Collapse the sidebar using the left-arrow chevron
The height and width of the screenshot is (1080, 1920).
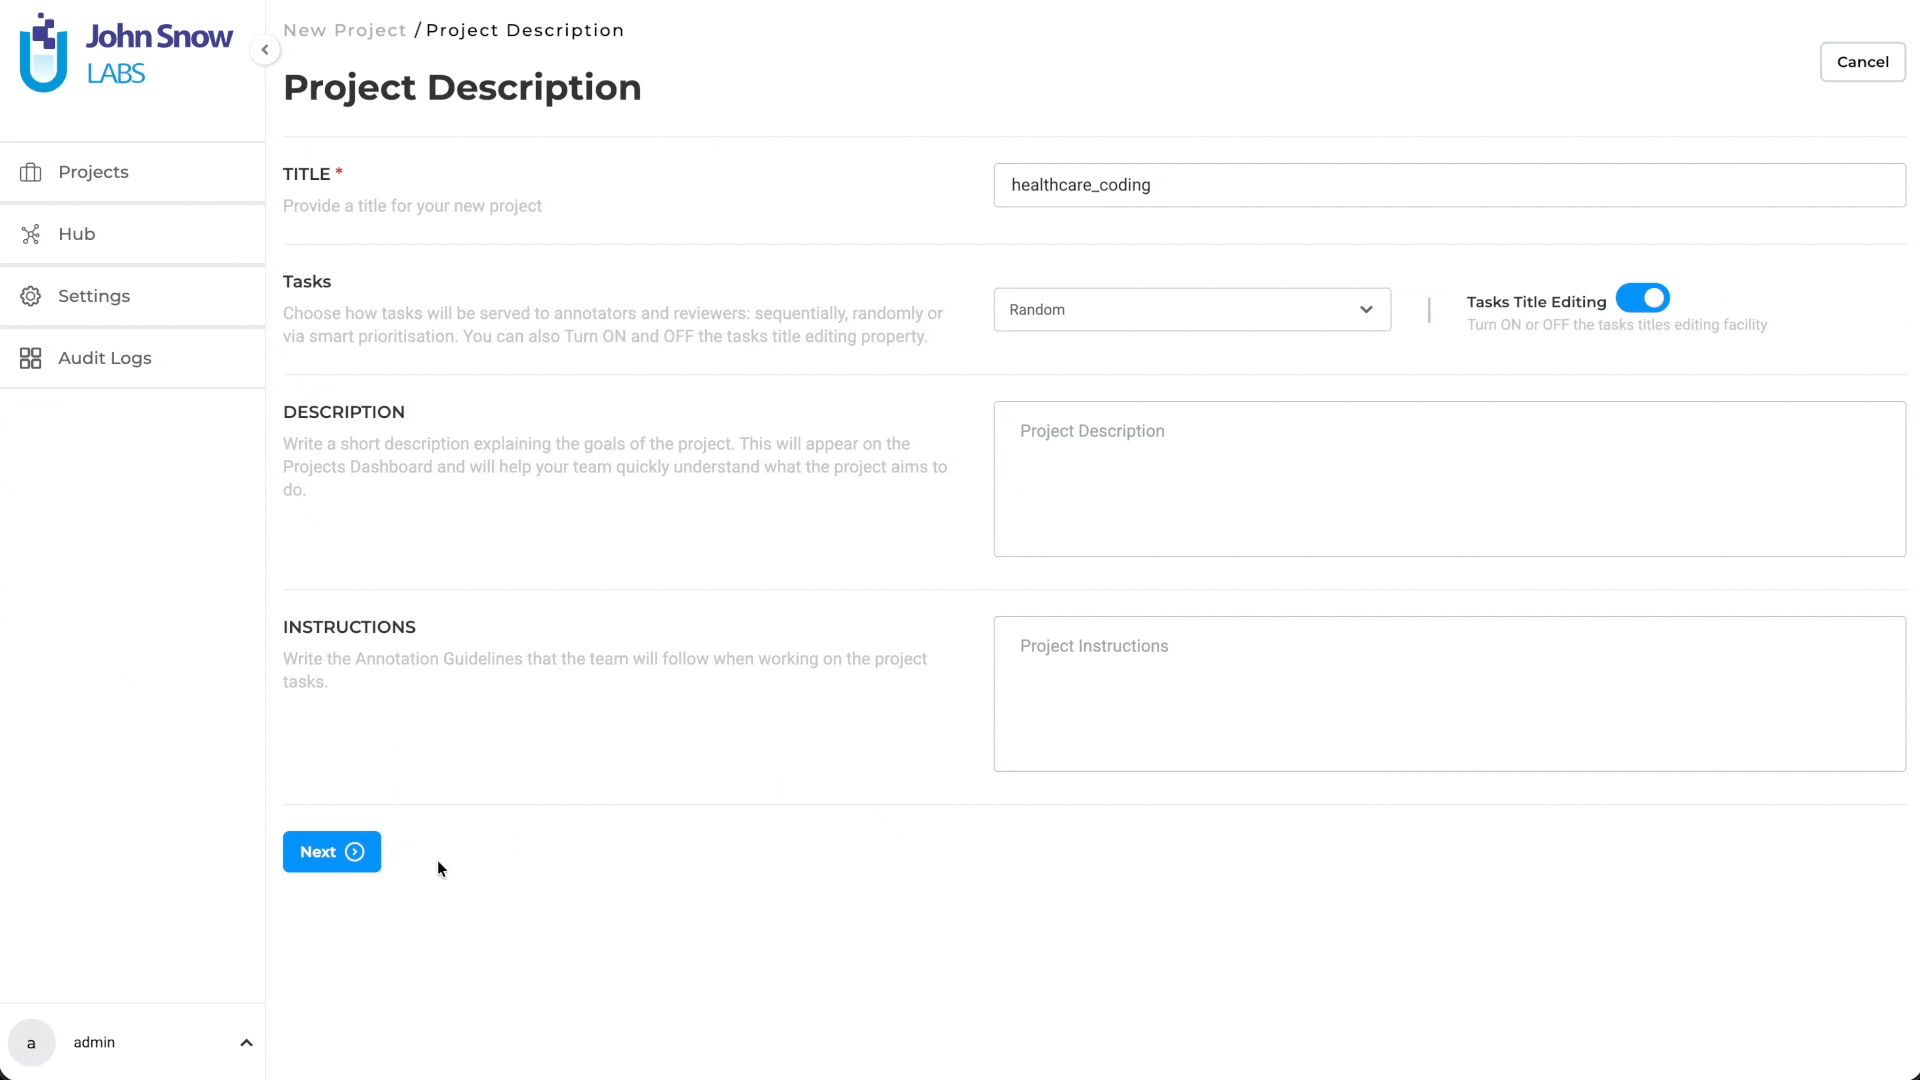pos(265,49)
